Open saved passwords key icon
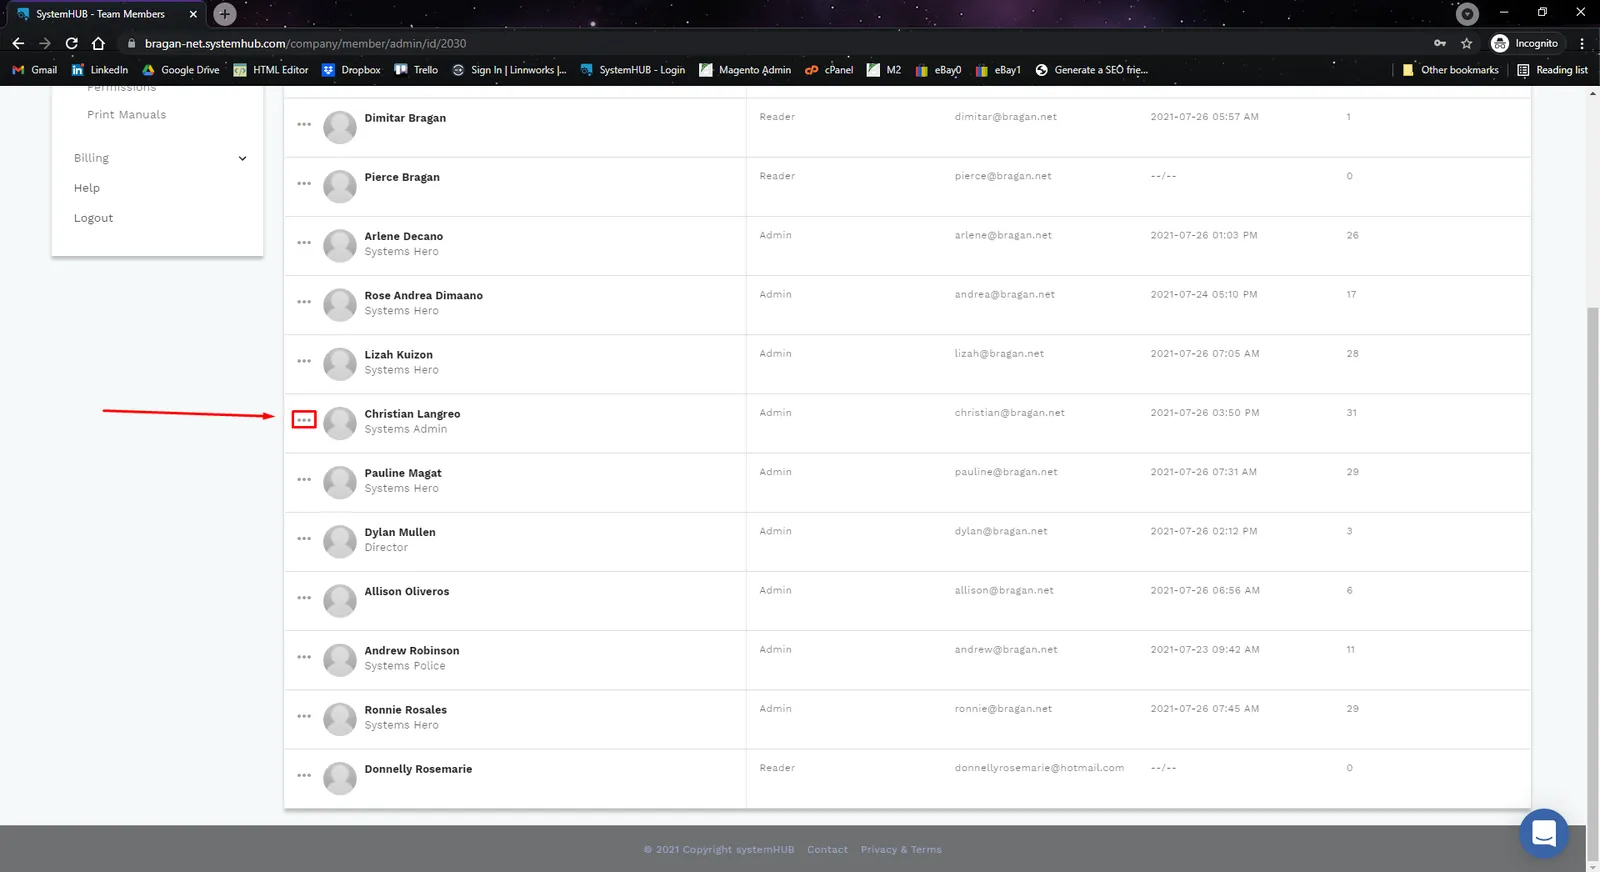Image resolution: width=1600 pixels, height=872 pixels. tap(1440, 43)
